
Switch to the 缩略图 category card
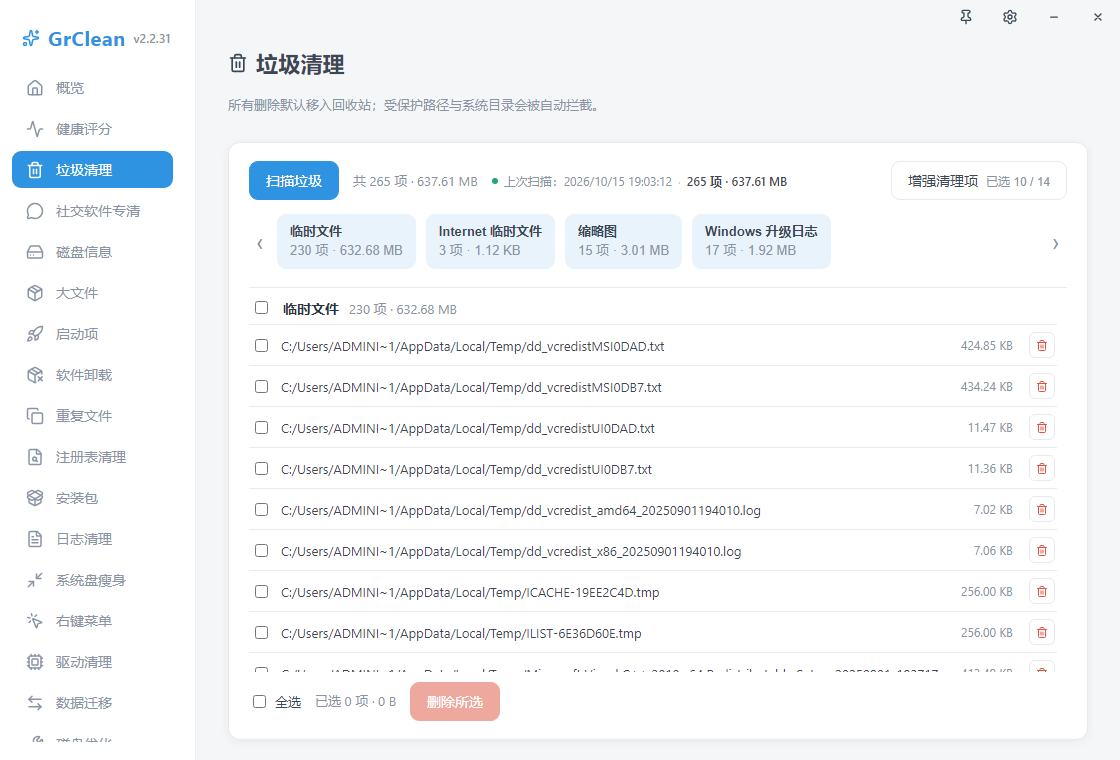pos(624,241)
